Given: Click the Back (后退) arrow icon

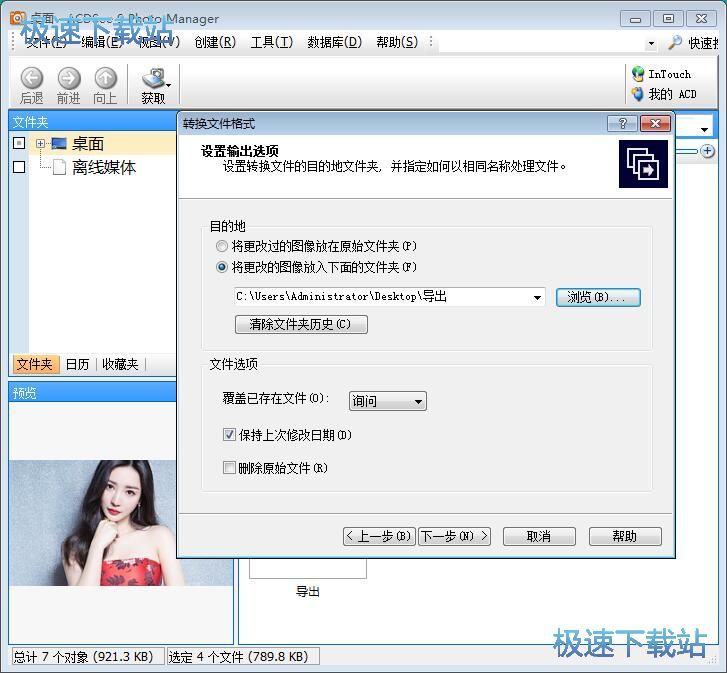Looking at the screenshot, I should [32, 78].
